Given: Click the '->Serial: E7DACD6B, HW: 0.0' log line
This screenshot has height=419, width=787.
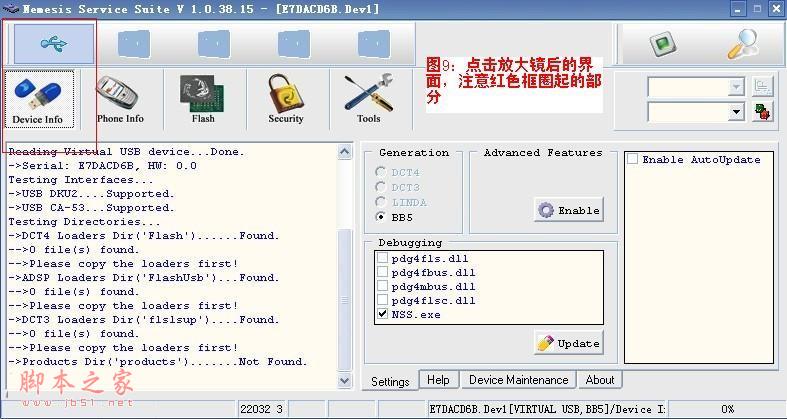Looking at the screenshot, I should (102, 166).
